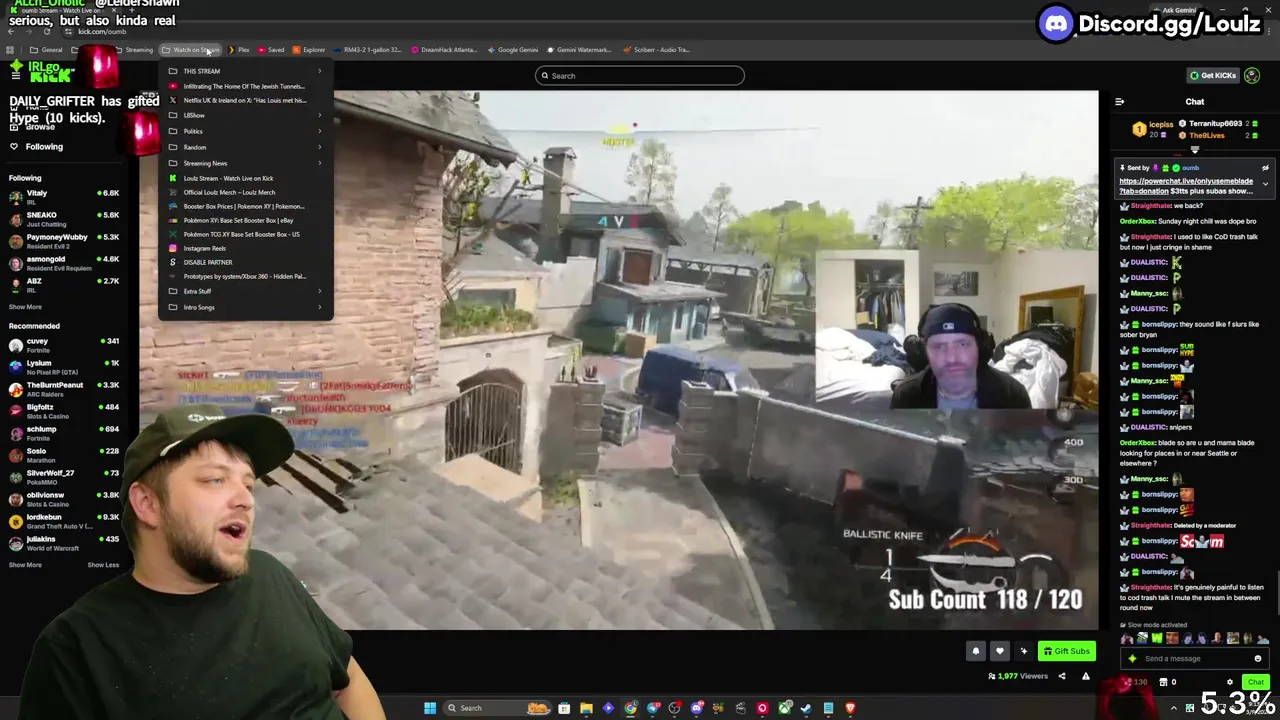The width and height of the screenshot is (1280, 720).
Task: Collapse the chat panel with the arrow icon
Action: (x=1119, y=101)
